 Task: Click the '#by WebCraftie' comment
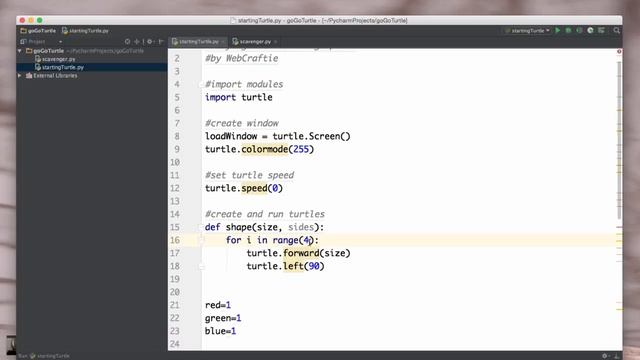(x=242, y=58)
